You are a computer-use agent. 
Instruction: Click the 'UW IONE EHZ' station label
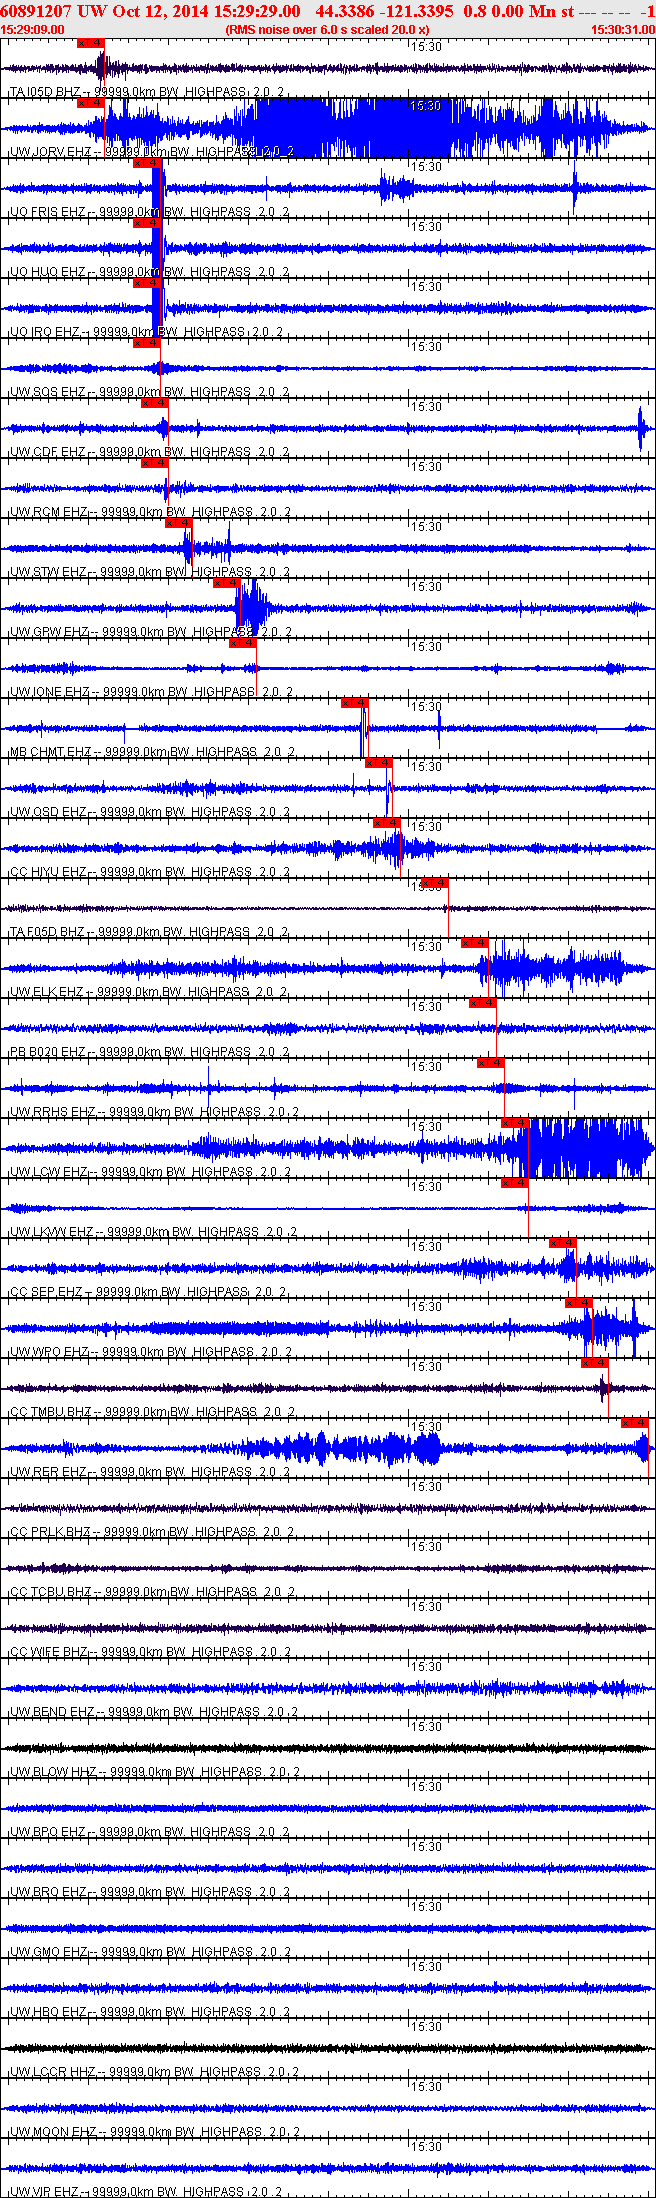50,692
